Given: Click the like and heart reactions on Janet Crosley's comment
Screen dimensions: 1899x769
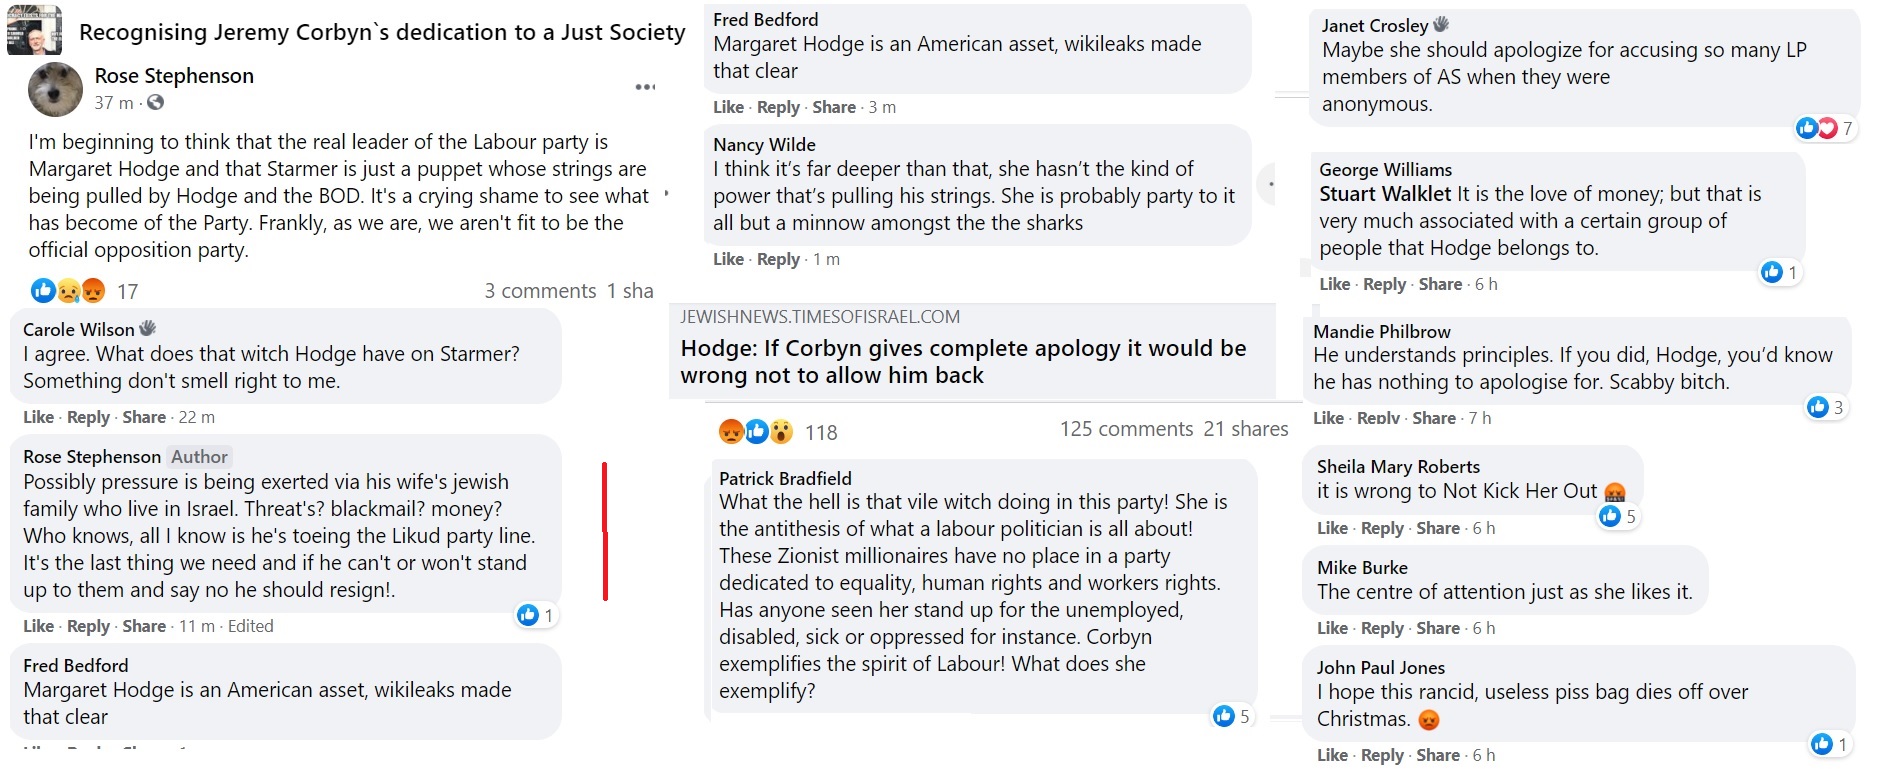Looking at the screenshot, I should coord(1818,128).
